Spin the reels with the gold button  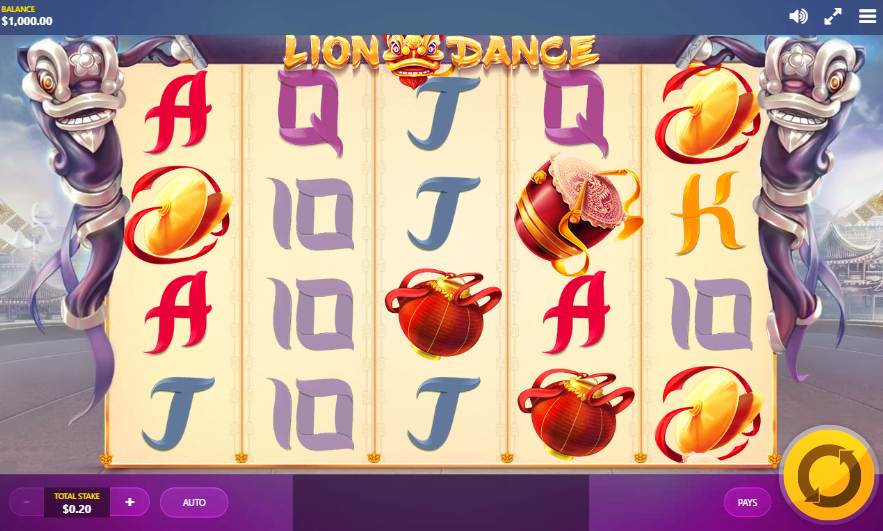click(x=829, y=476)
